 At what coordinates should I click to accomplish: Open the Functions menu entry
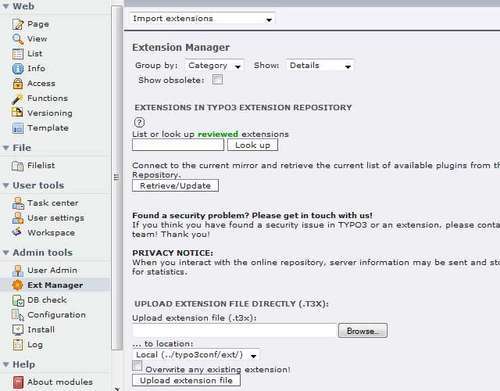pyautogui.click(x=48, y=98)
